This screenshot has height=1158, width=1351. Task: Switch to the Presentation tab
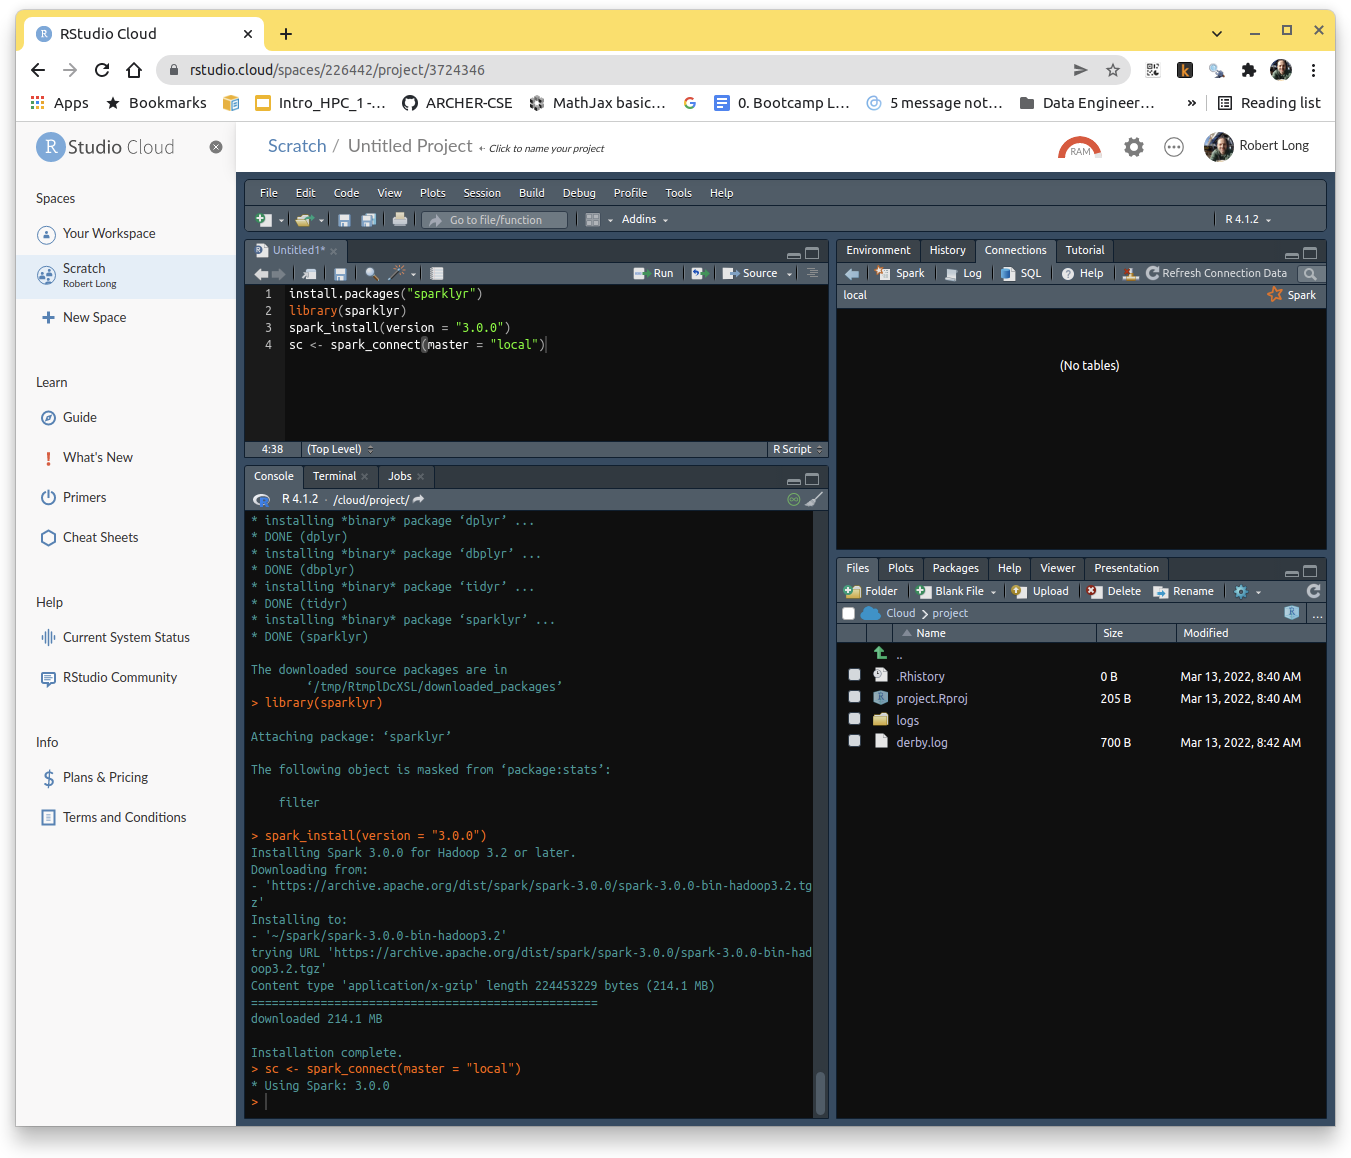pos(1126,568)
